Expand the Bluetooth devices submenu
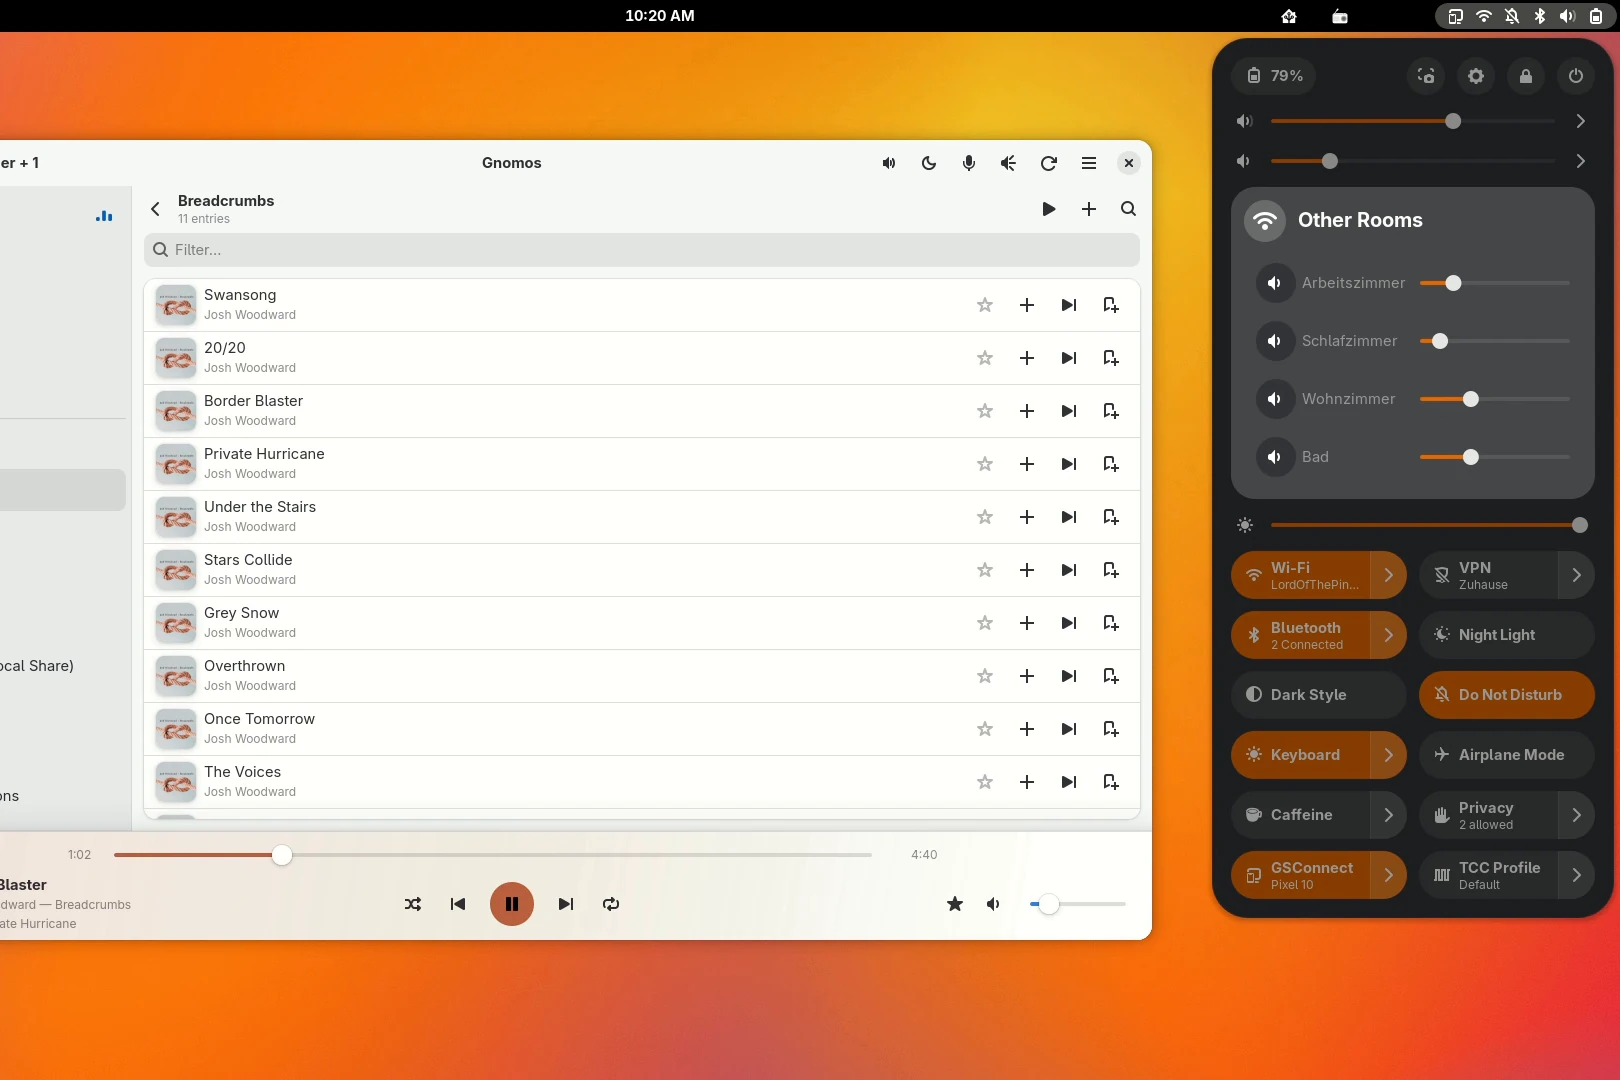The width and height of the screenshot is (1620, 1080). 1389,635
